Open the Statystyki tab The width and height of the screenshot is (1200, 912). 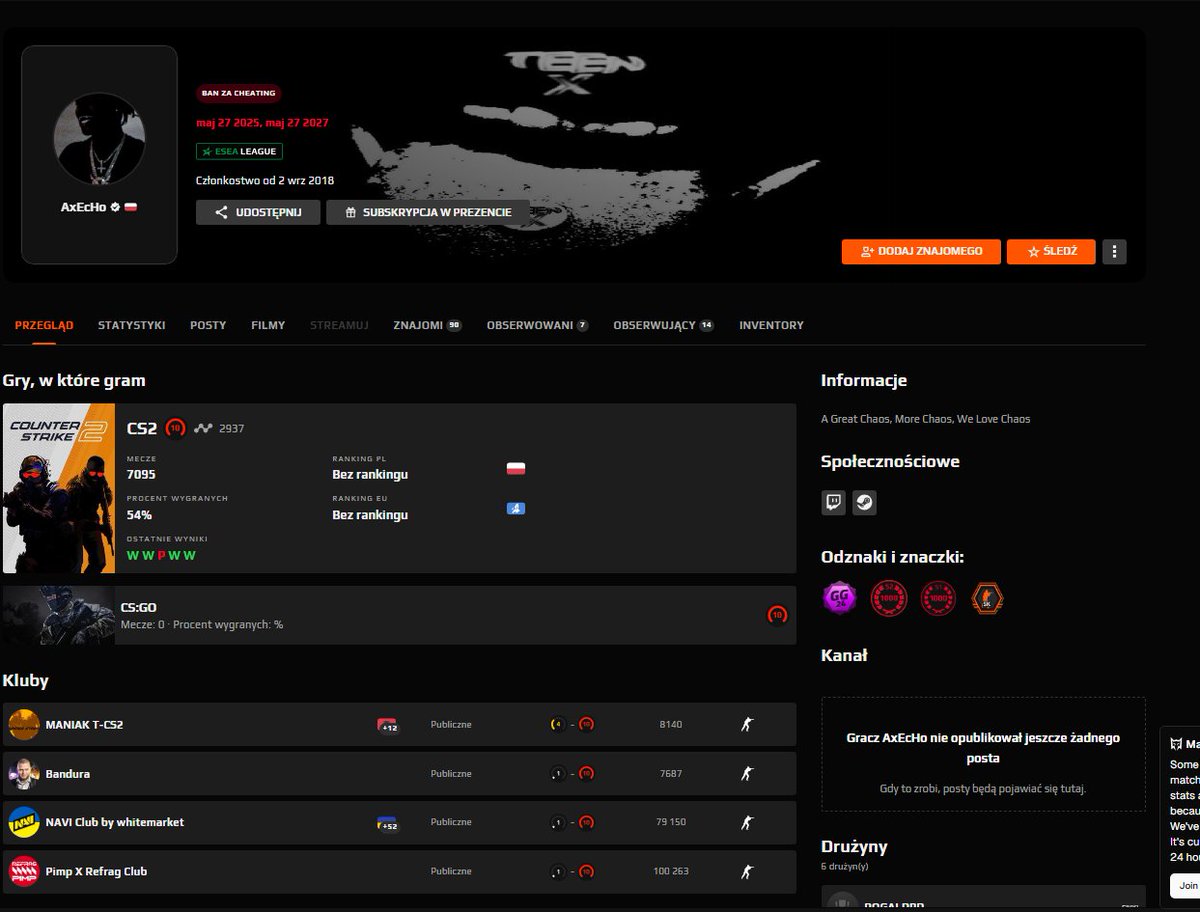click(x=131, y=325)
